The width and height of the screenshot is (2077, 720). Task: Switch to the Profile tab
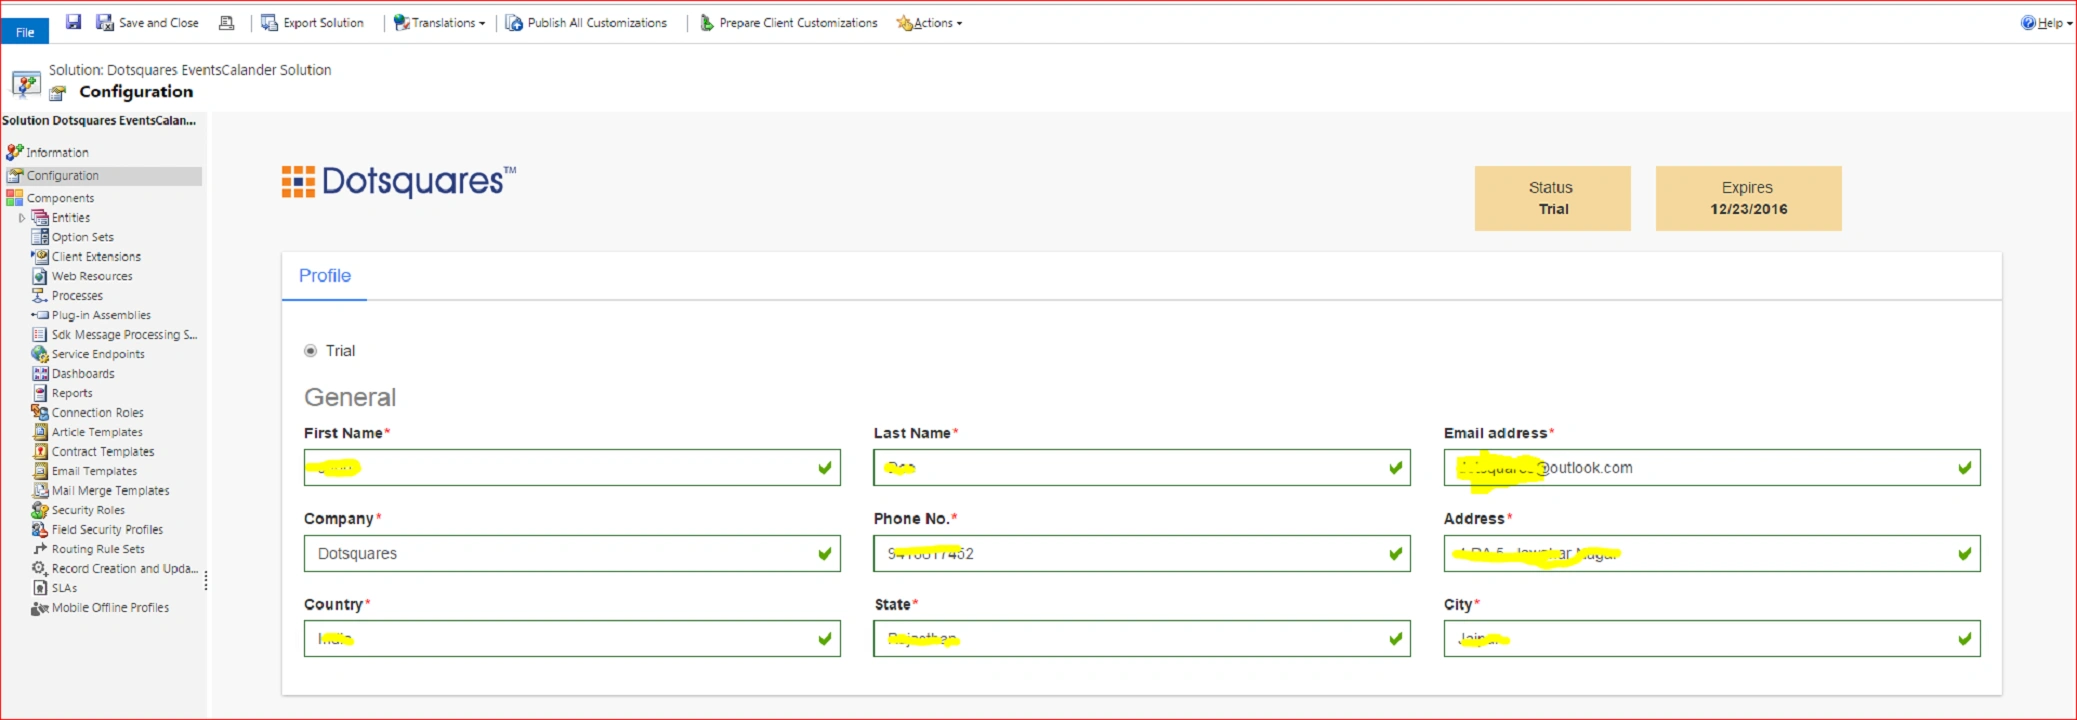[x=325, y=276]
